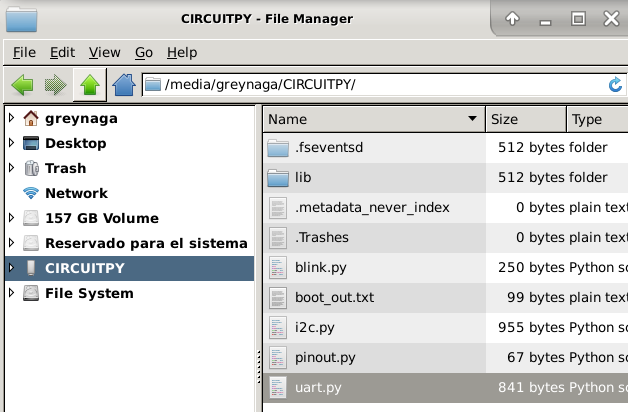Viewport: 628px width, 412px height.
Task: Open the Go menu
Action: pyautogui.click(x=144, y=52)
